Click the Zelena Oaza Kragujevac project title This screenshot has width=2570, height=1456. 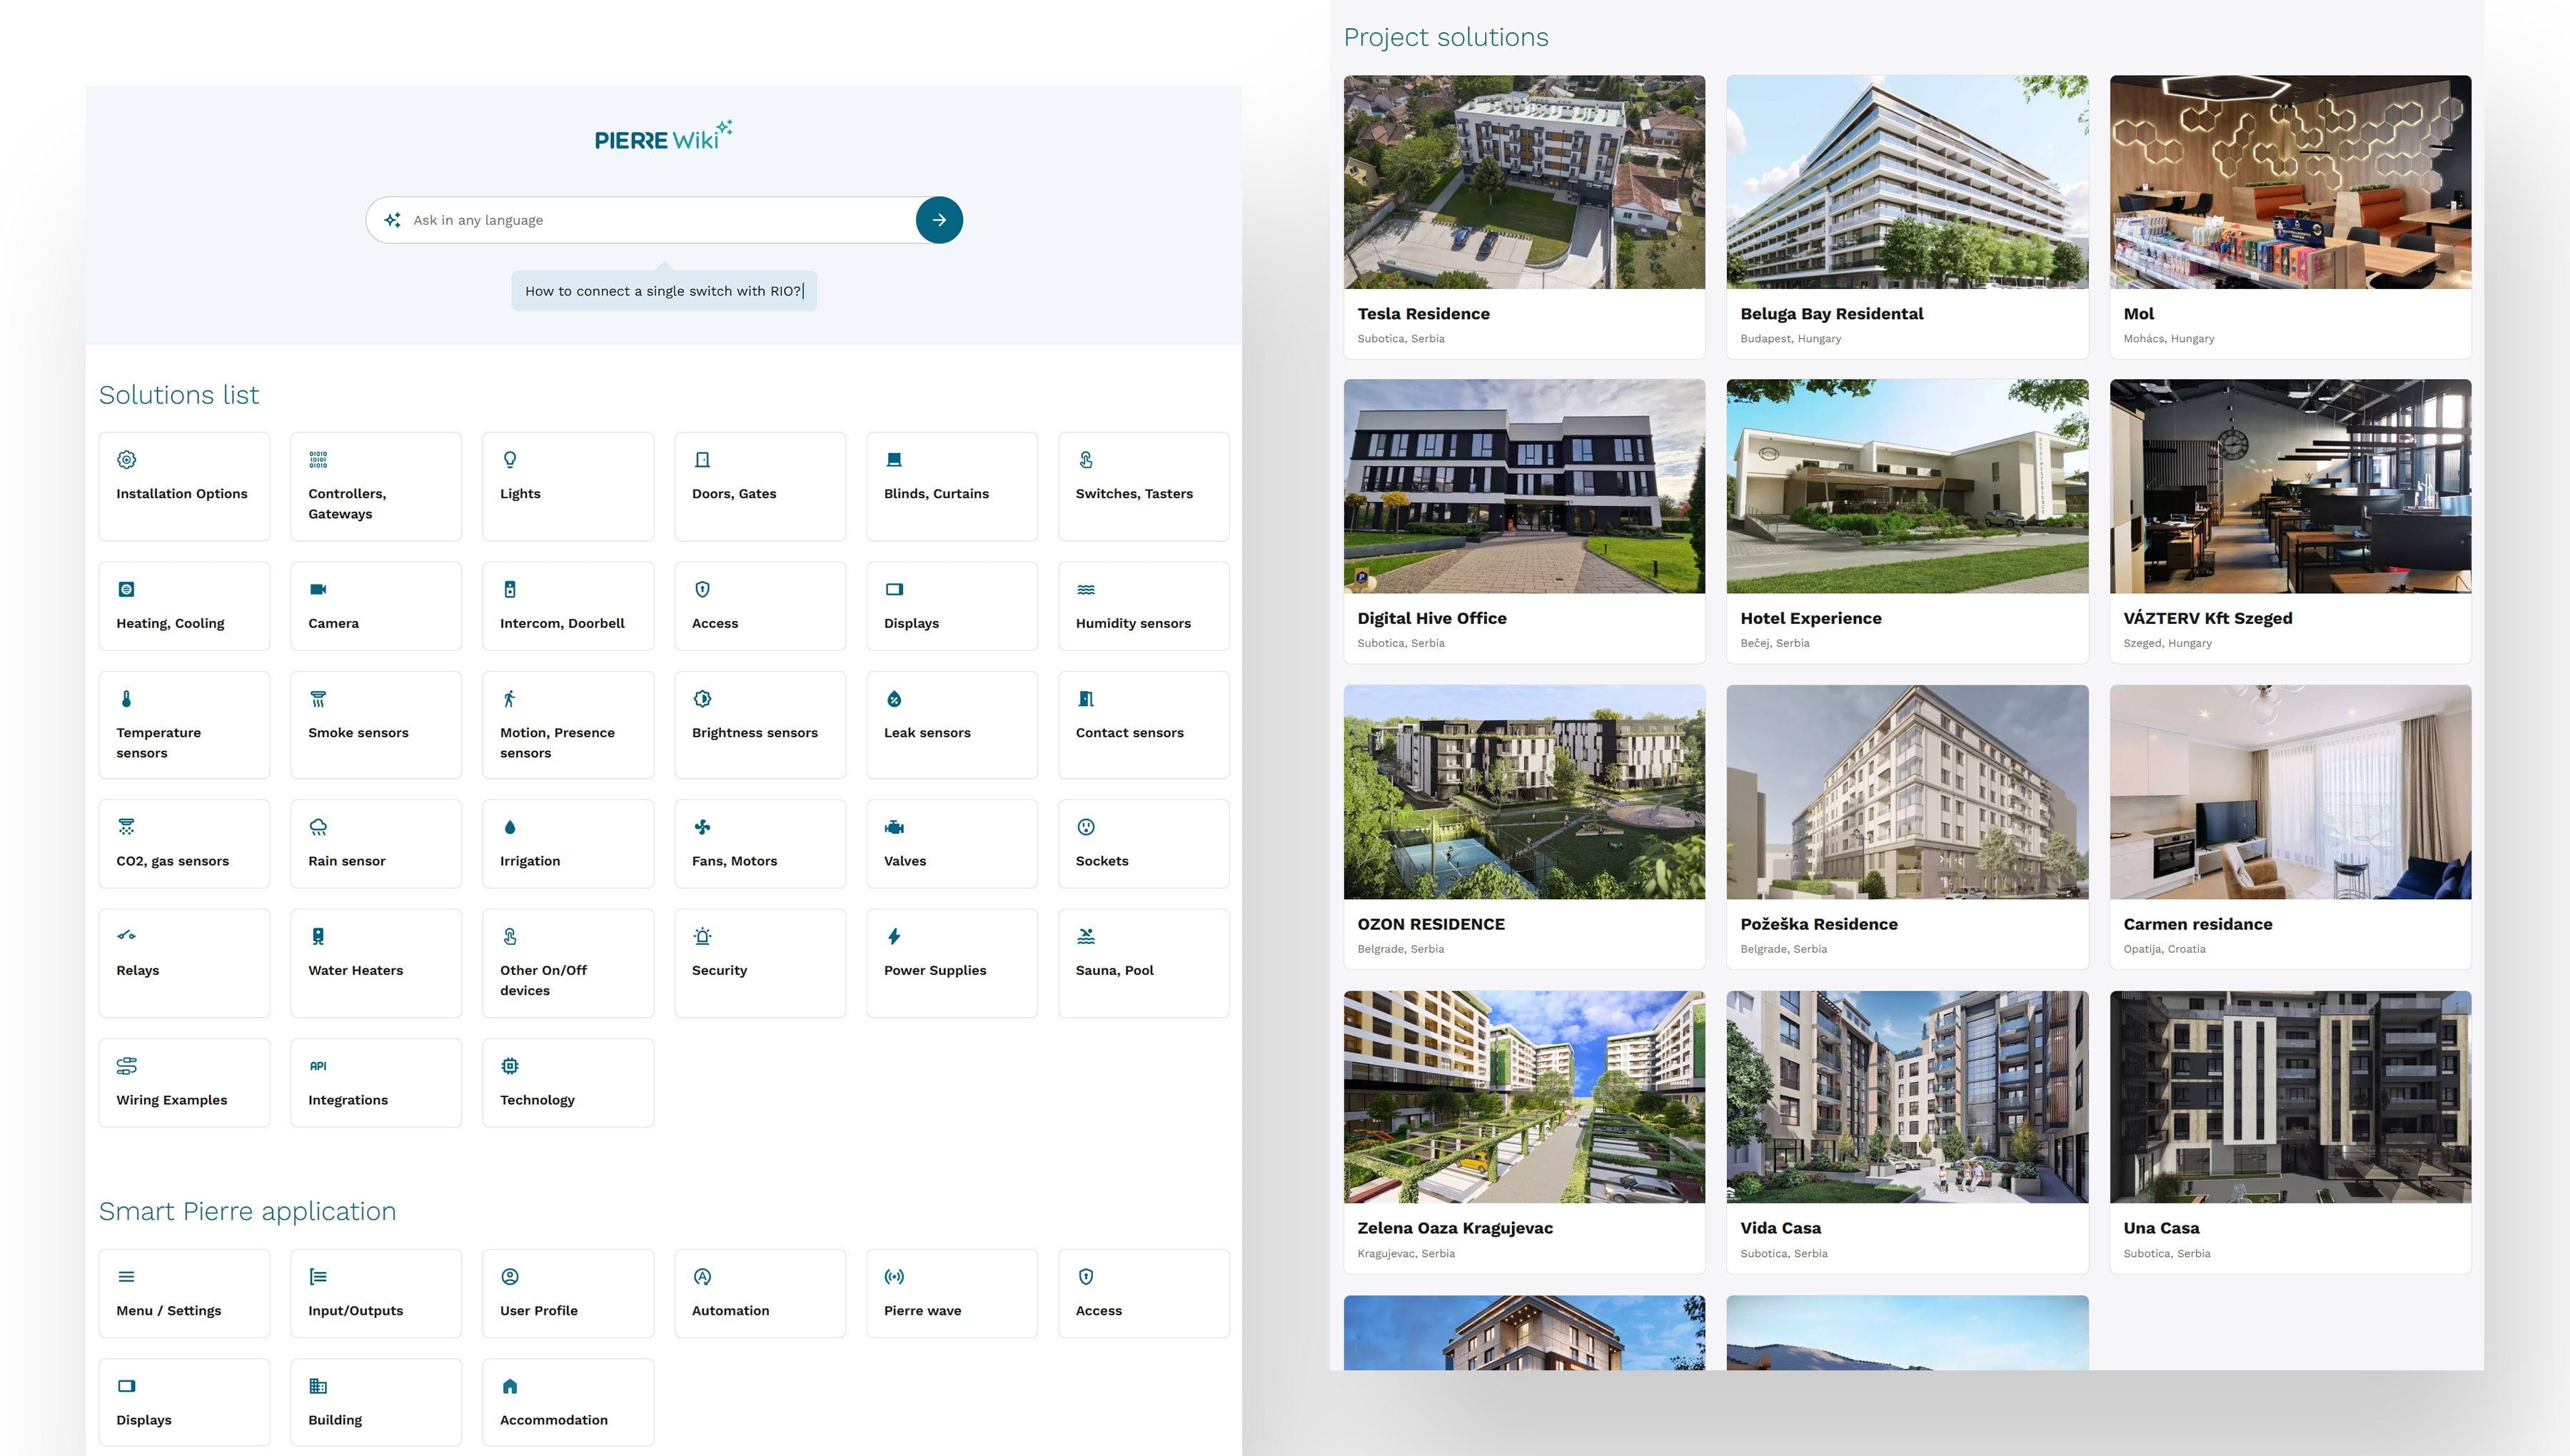click(1455, 1228)
